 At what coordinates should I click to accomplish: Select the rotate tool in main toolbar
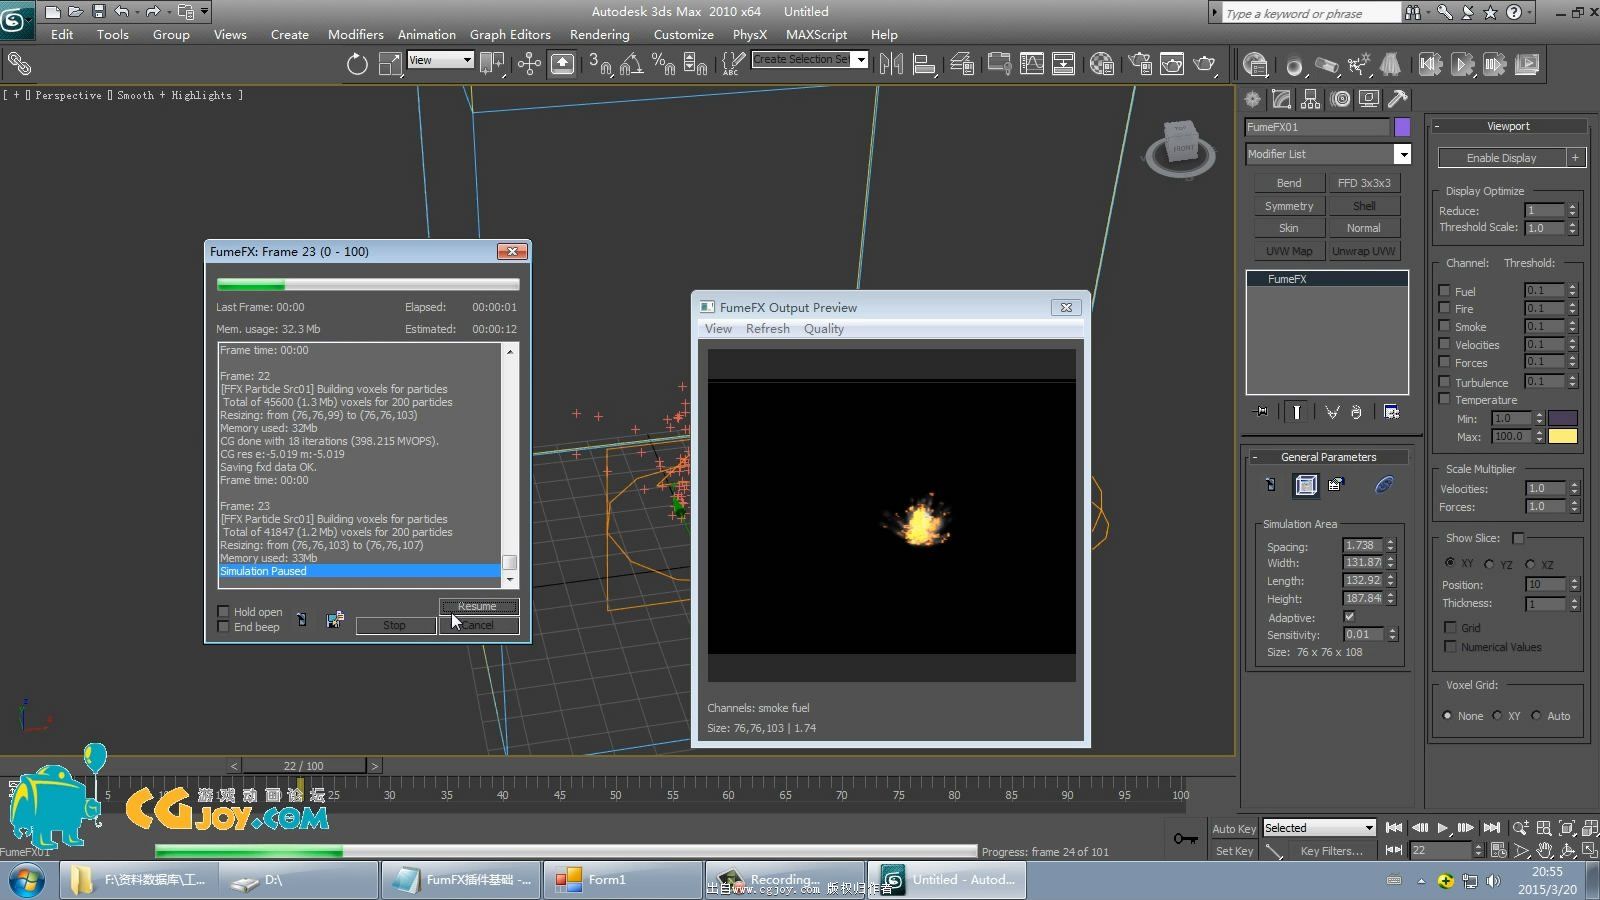pyautogui.click(x=357, y=65)
